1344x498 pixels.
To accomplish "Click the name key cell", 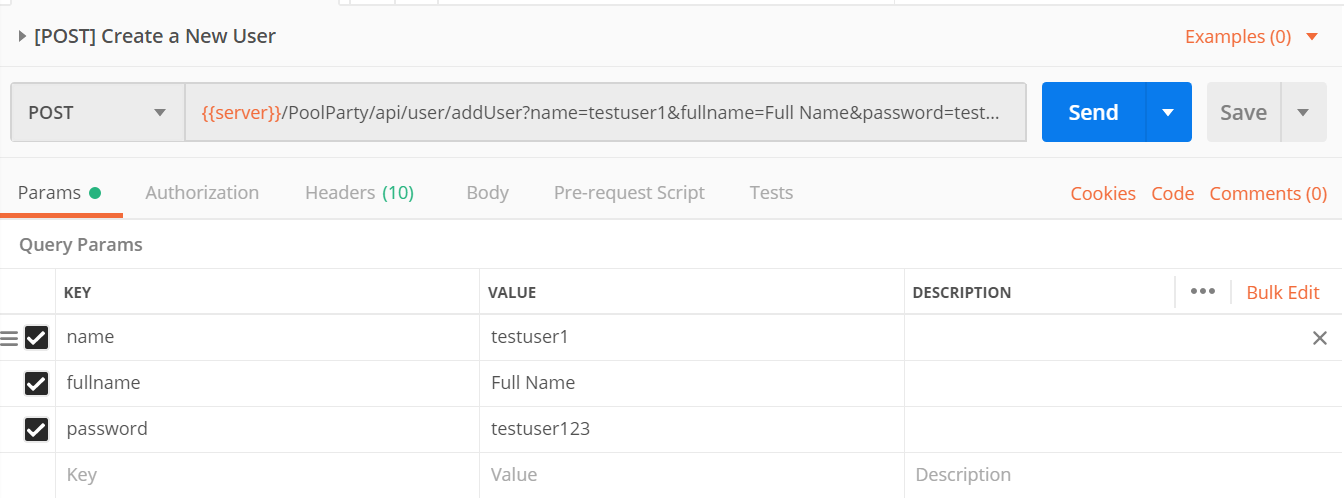I will (267, 337).
